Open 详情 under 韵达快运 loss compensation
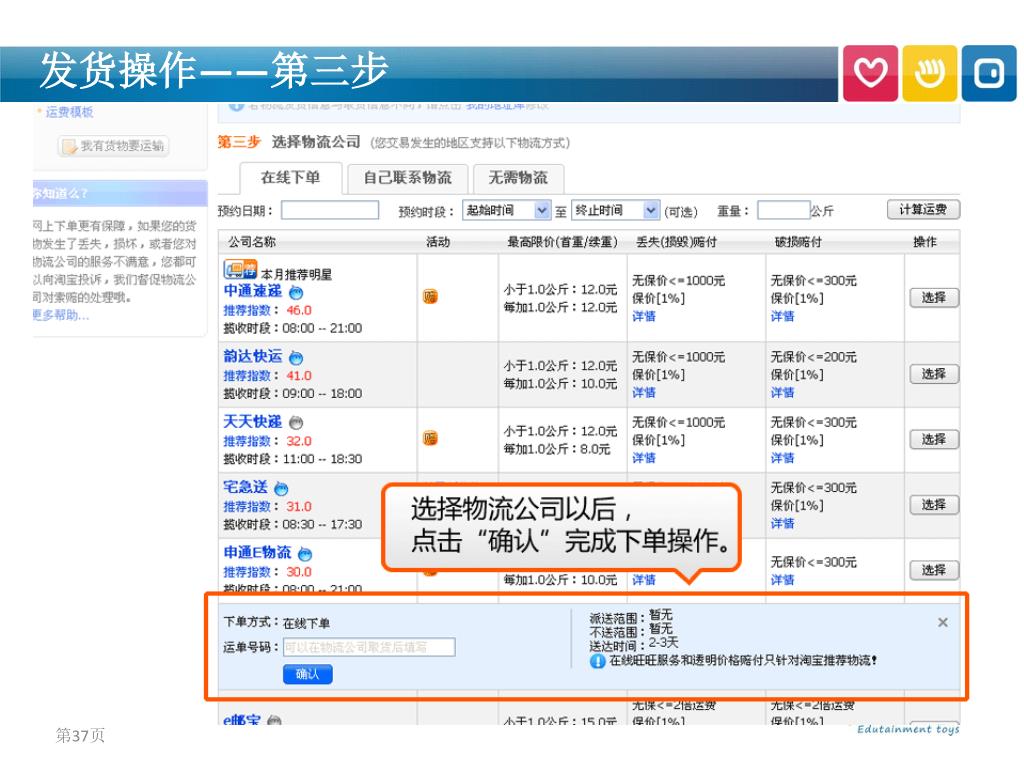The image size is (1024, 768). (x=644, y=393)
